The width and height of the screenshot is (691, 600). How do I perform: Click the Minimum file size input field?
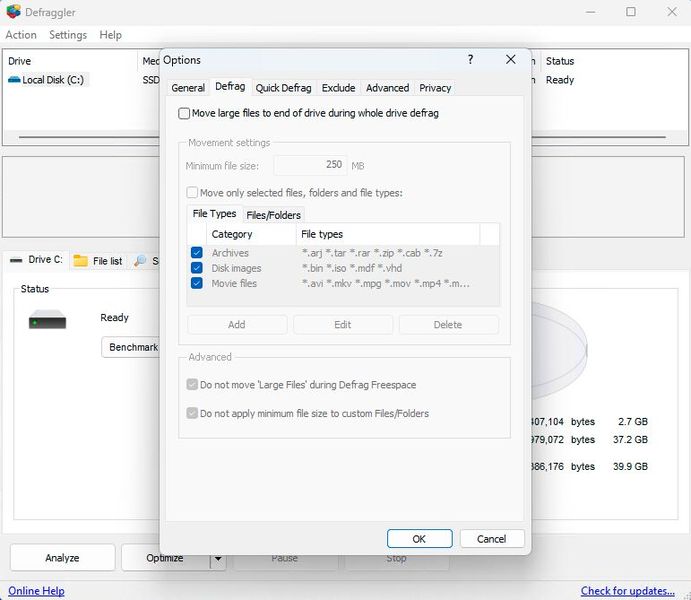click(311, 165)
